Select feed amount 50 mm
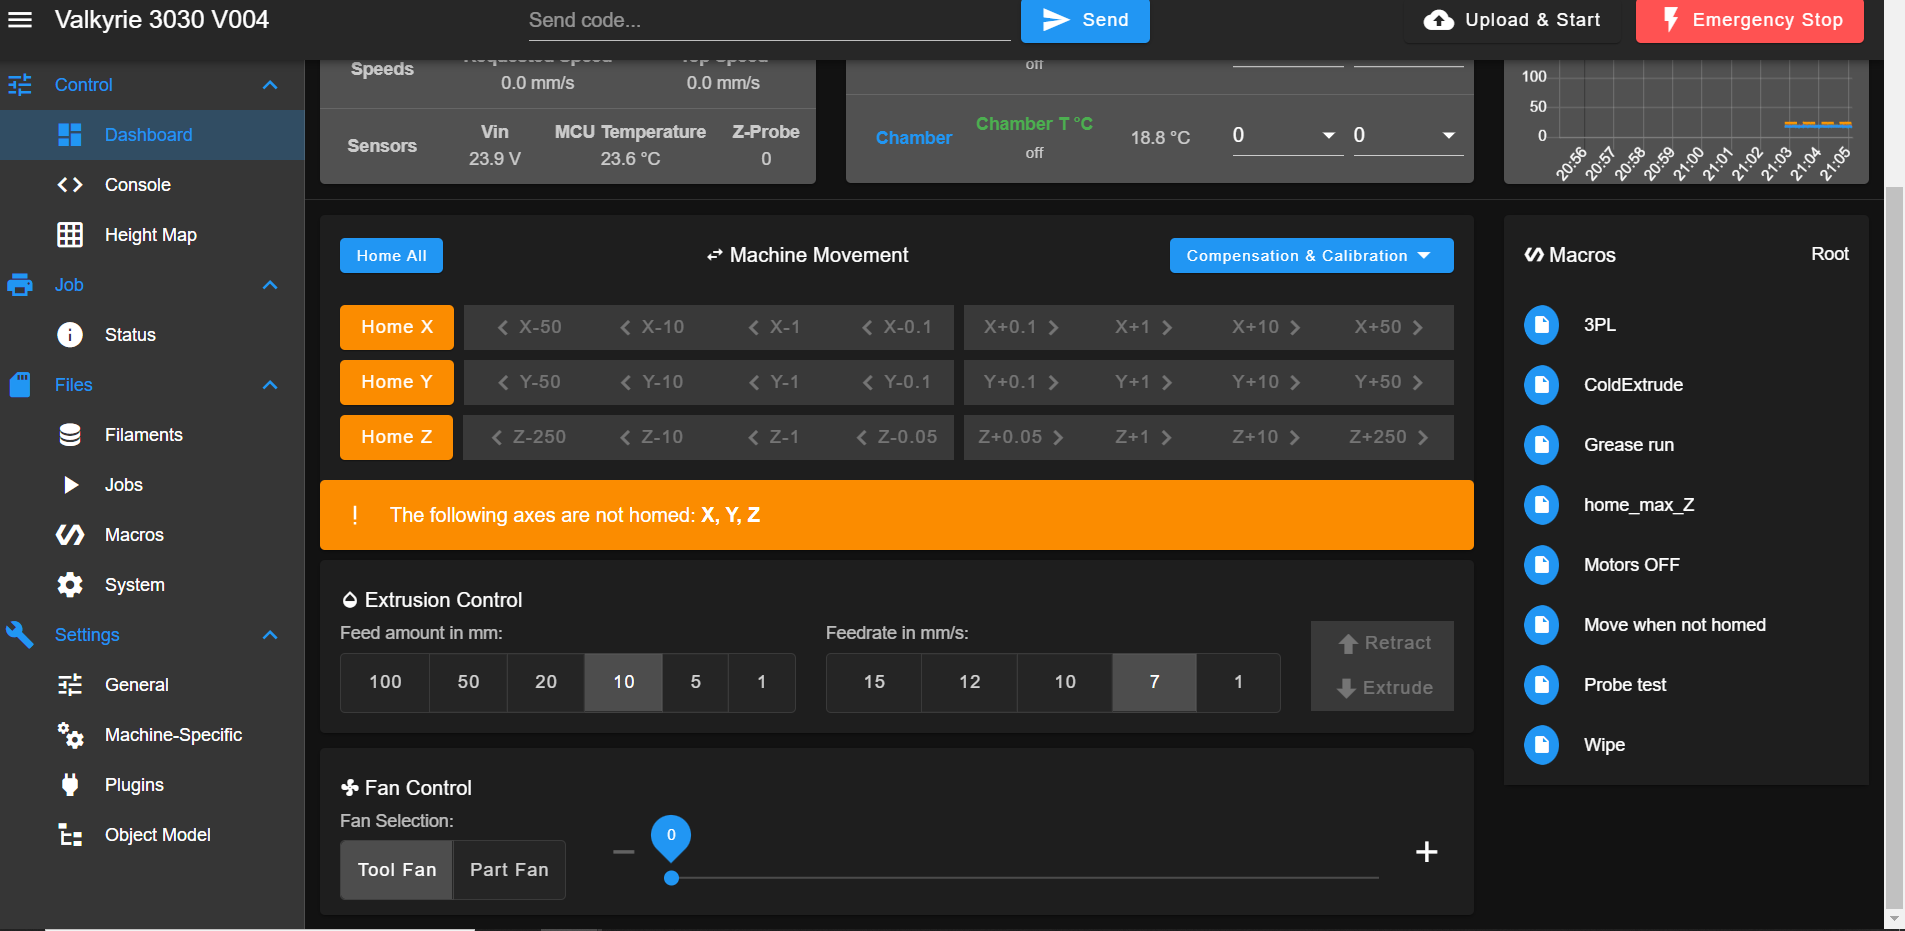Viewport: 1905px width, 931px height. pos(468,682)
